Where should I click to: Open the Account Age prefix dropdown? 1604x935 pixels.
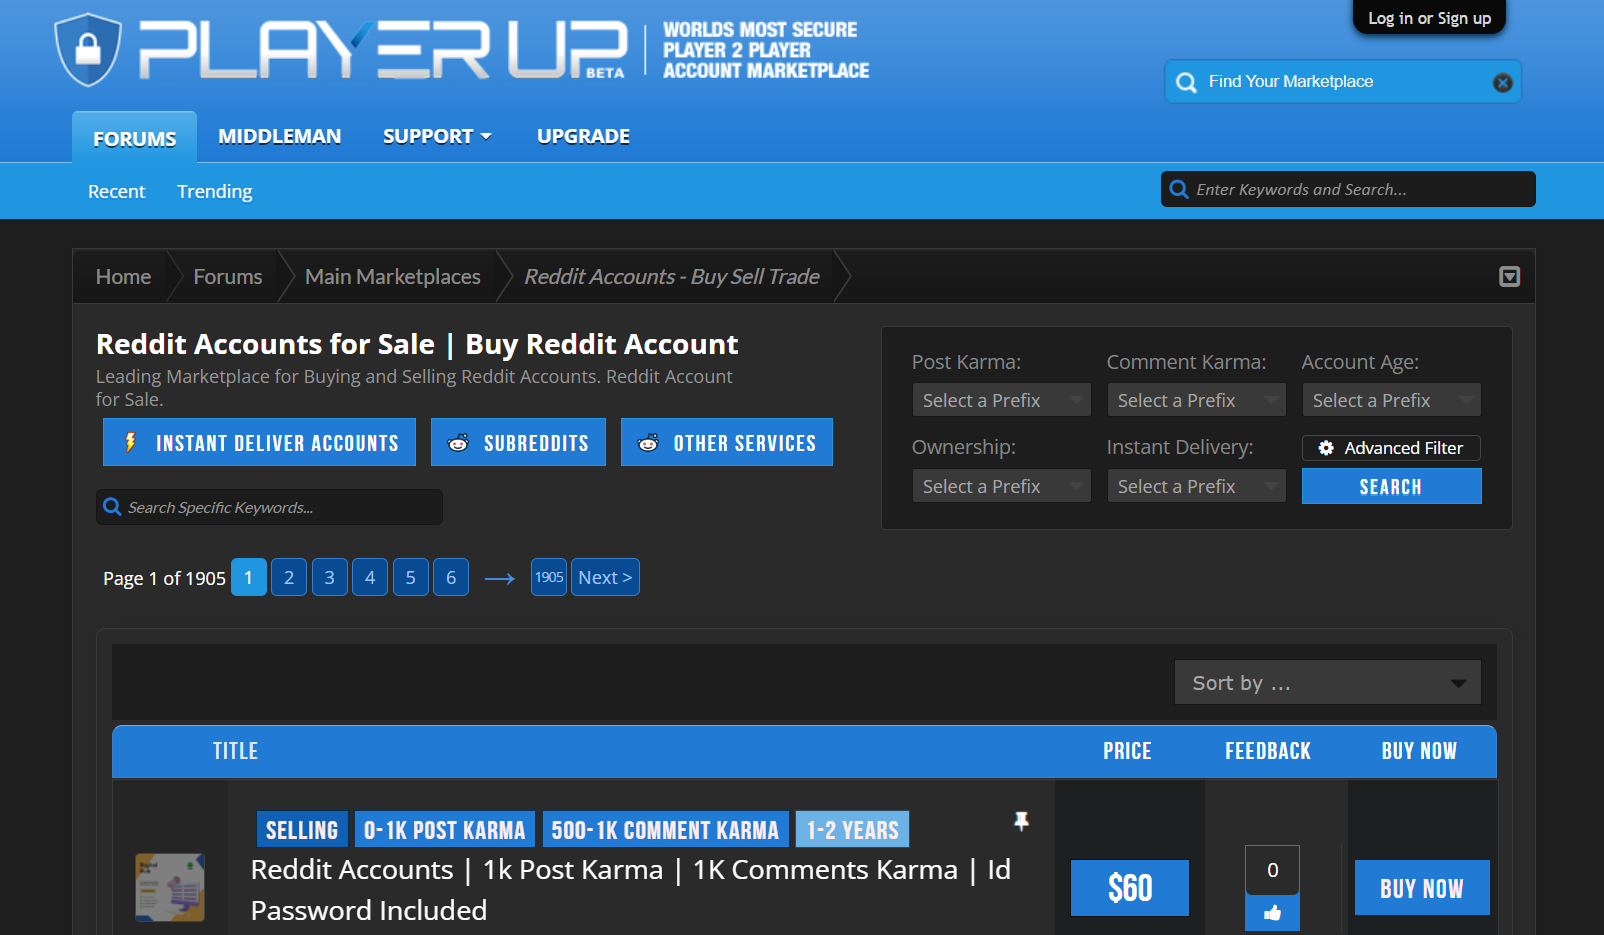click(1391, 400)
